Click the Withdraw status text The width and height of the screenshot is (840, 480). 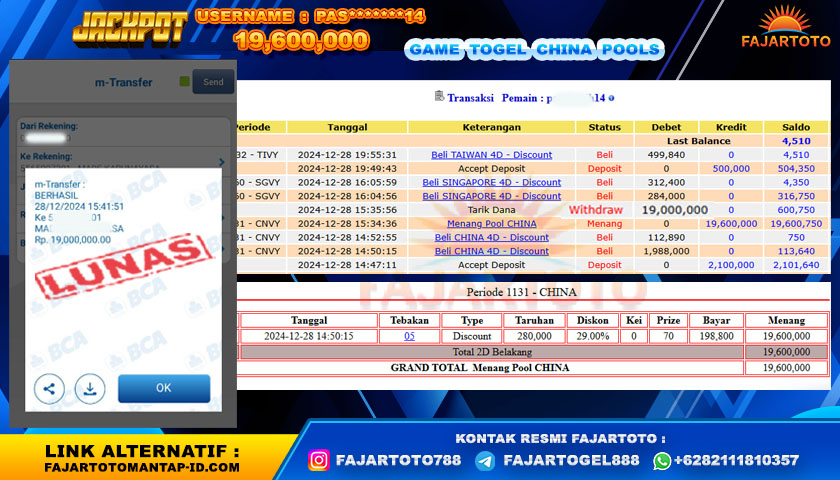pos(596,210)
